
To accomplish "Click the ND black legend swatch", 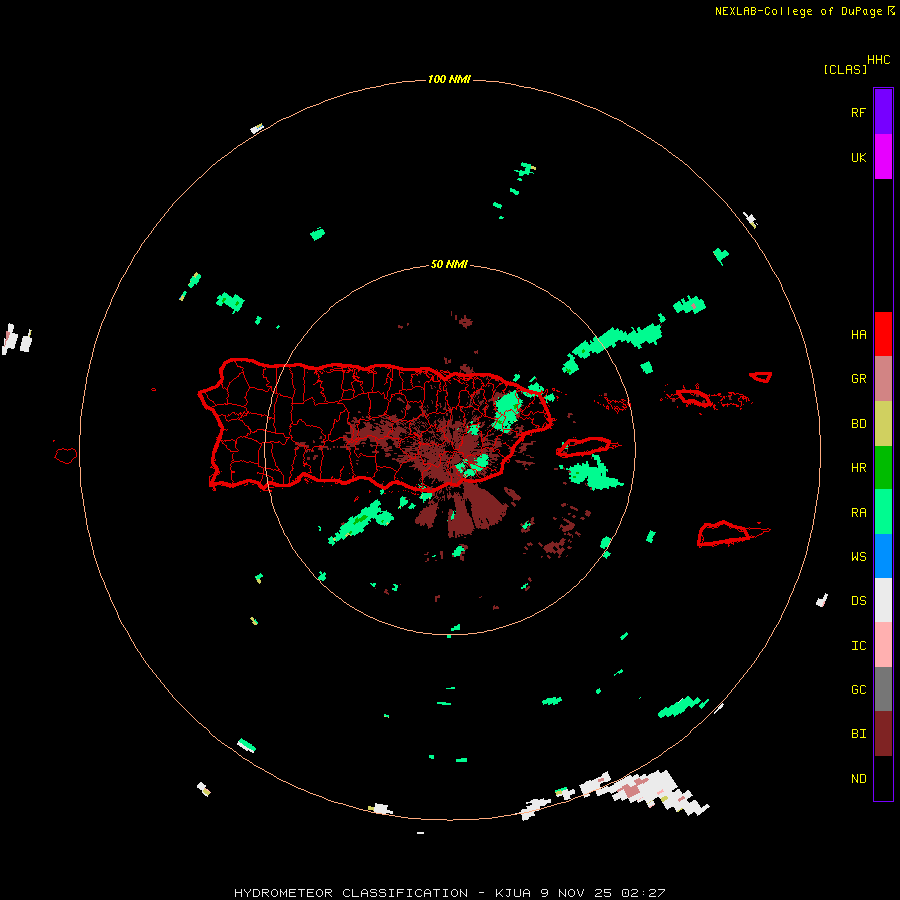I will pyautogui.click(x=883, y=778).
